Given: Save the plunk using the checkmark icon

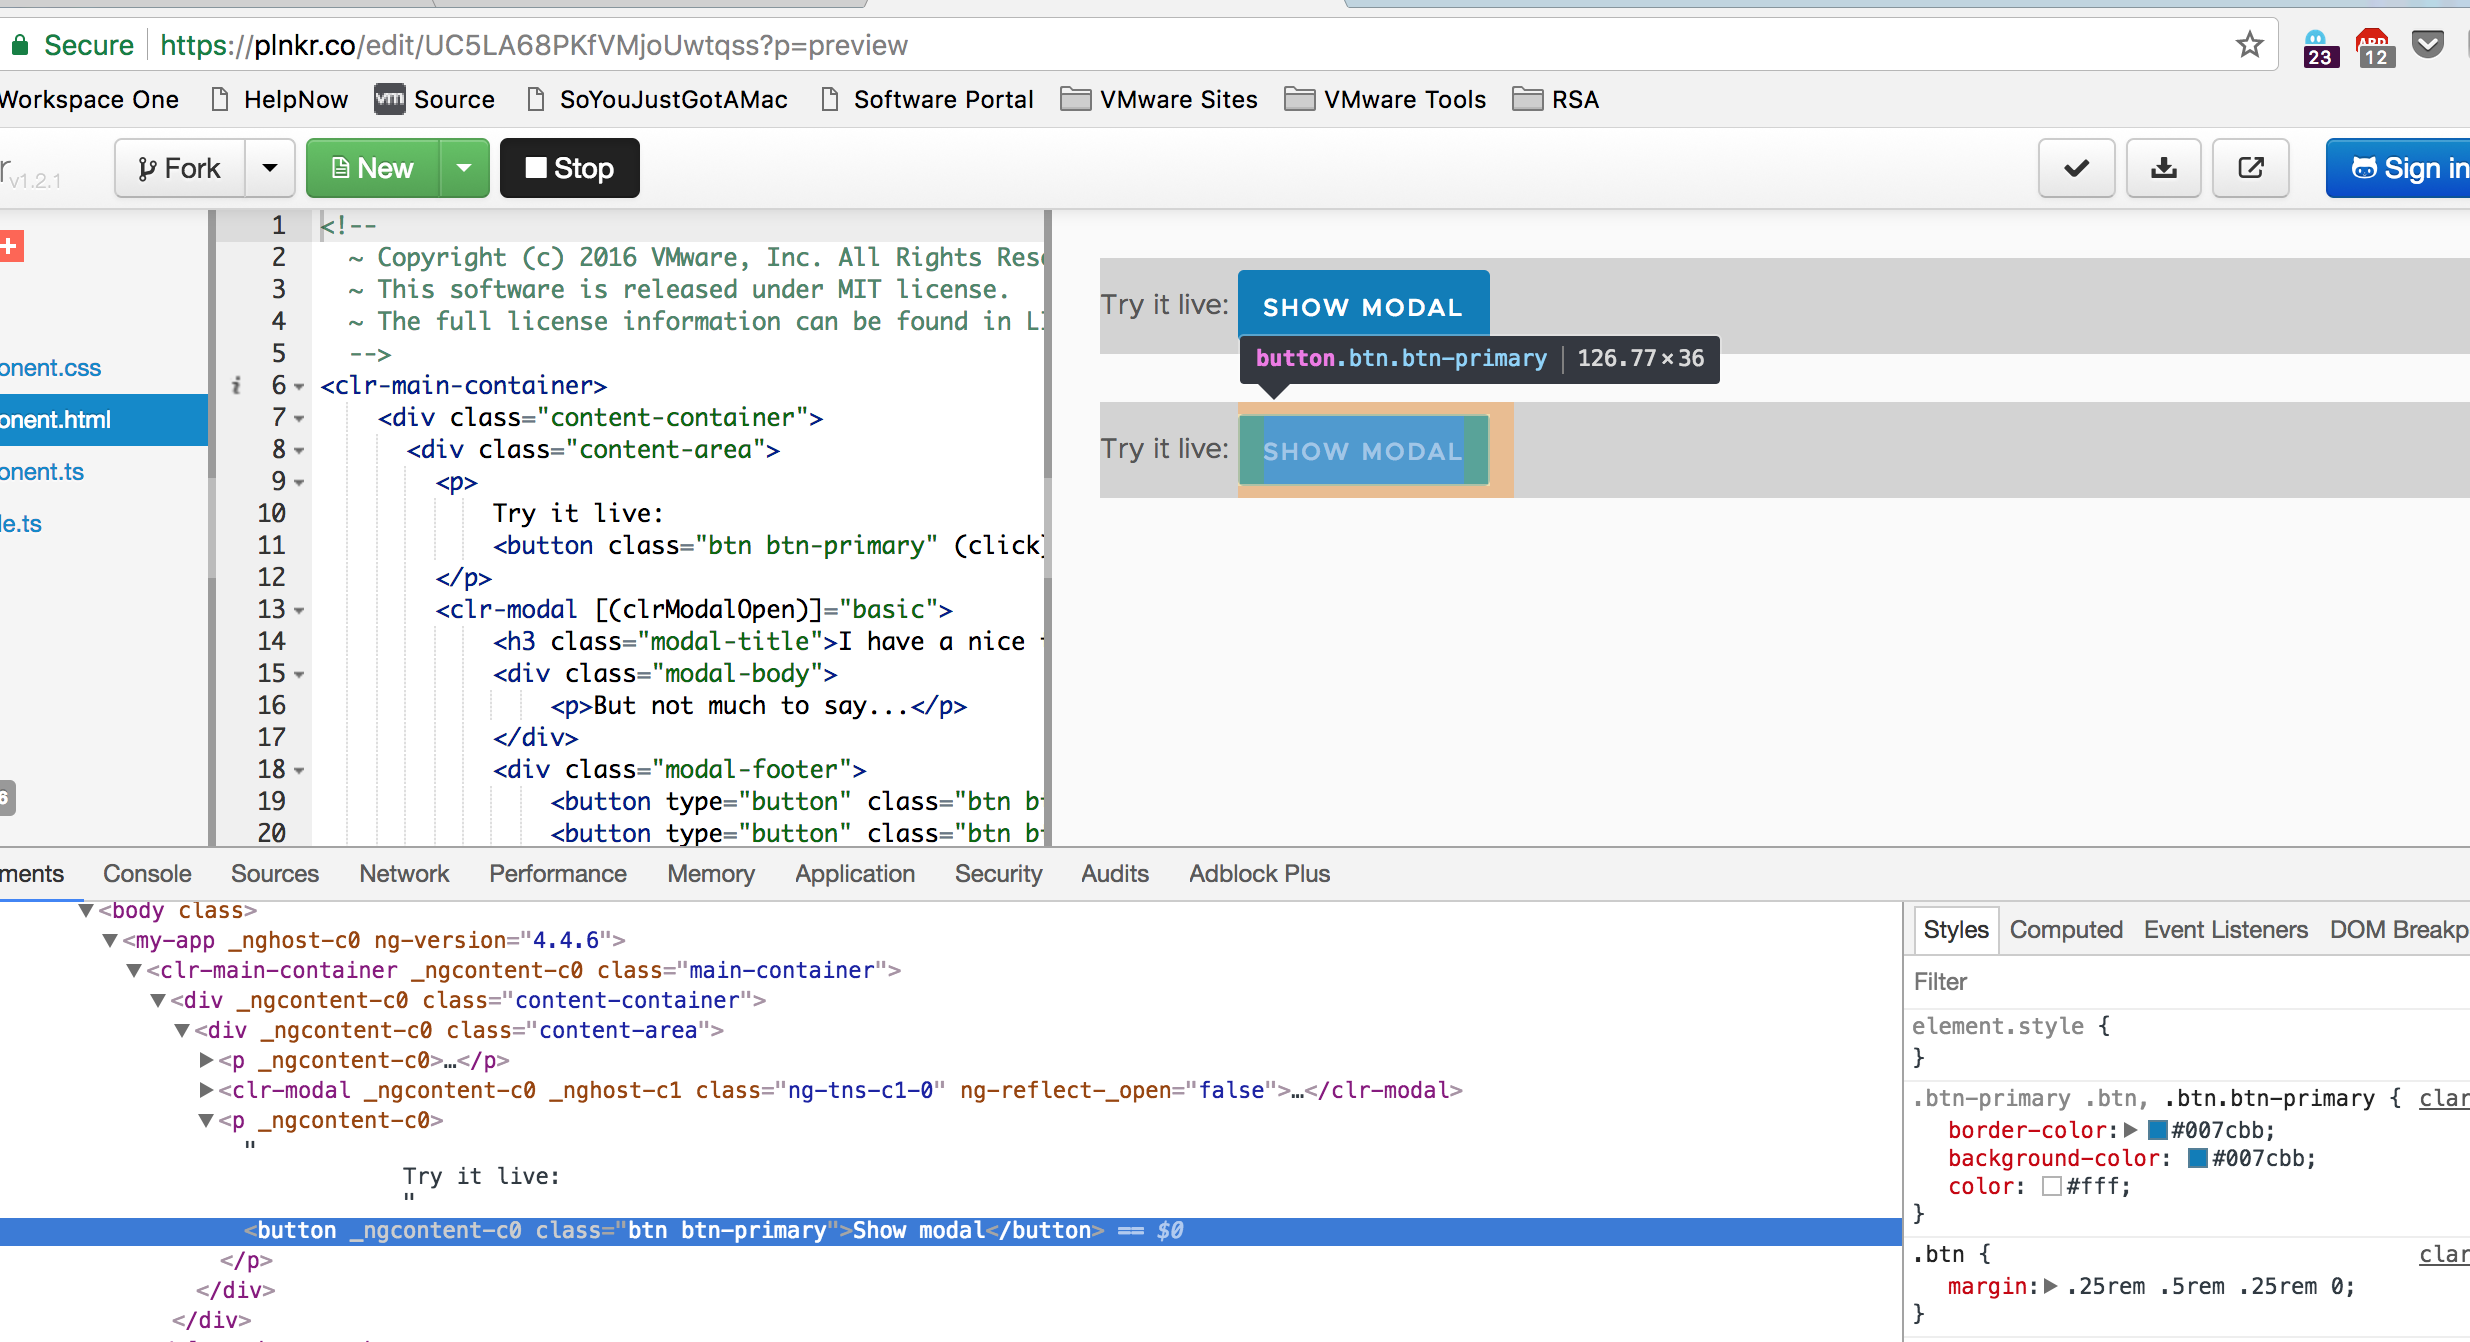Looking at the screenshot, I should tap(2076, 167).
